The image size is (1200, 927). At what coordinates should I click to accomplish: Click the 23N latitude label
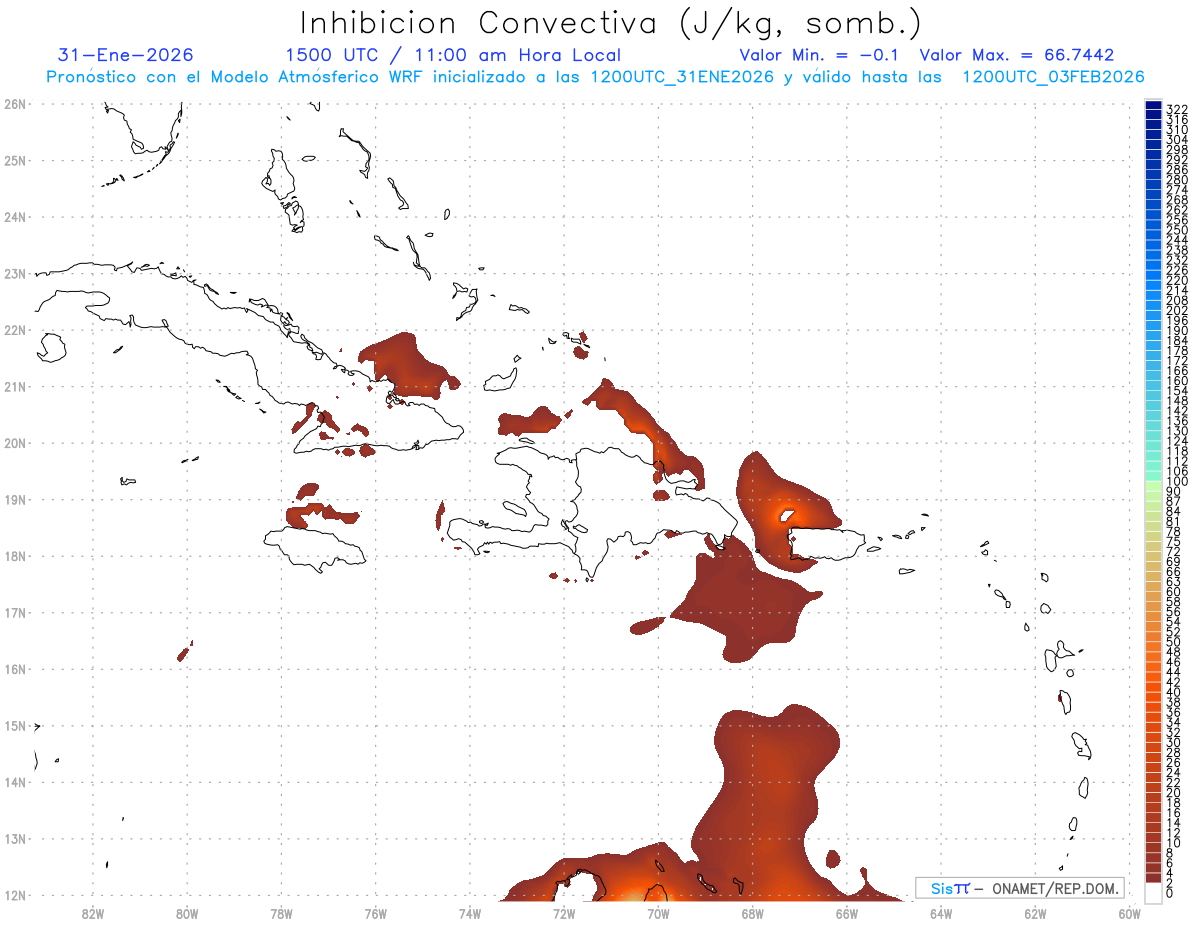[15, 273]
